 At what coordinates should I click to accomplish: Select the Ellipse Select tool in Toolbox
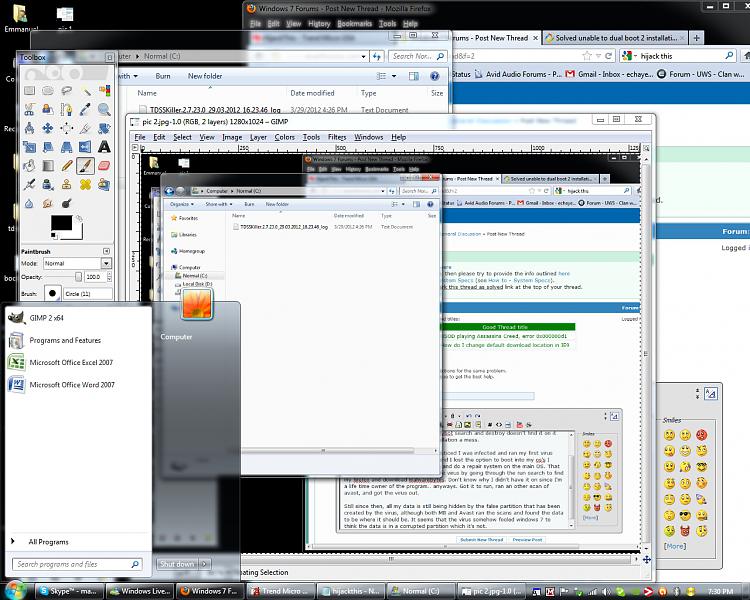(48, 90)
